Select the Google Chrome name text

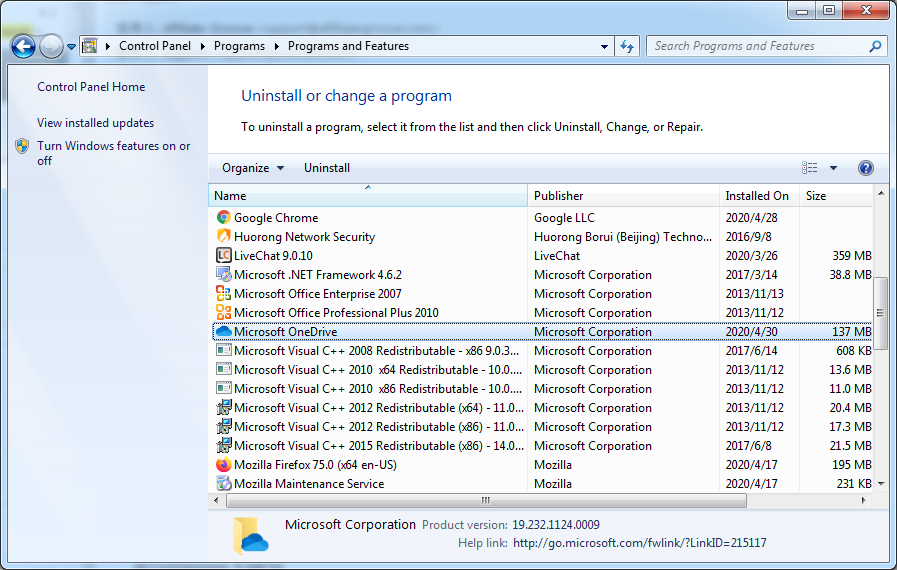tap(276, 218)
